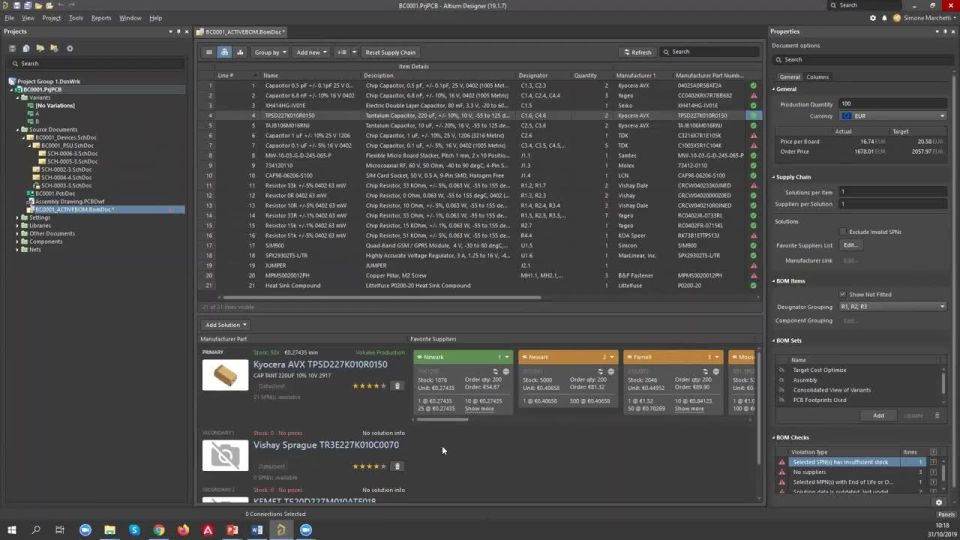Toggle the Show Not Fitted checkbox
Image resolution: width=960 pixels, height=540 pixels.
tap(843, 294)
